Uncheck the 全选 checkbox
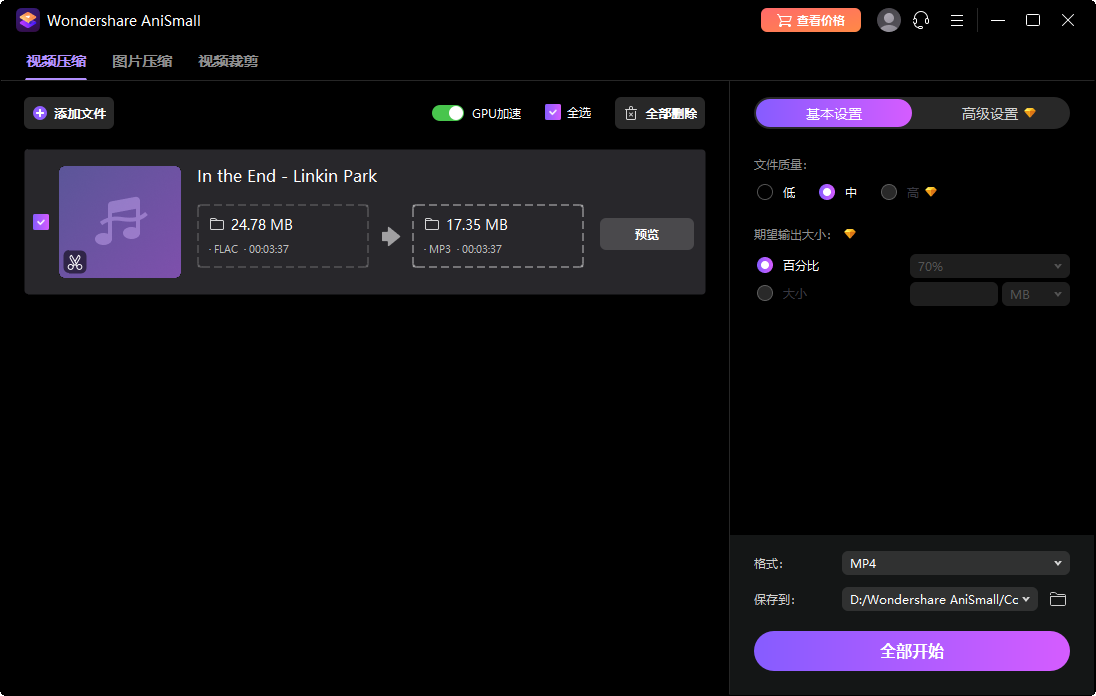Image resolution: width=1096 pixels, height=696 pixels. pyautogui.click(x=553, y=113)
